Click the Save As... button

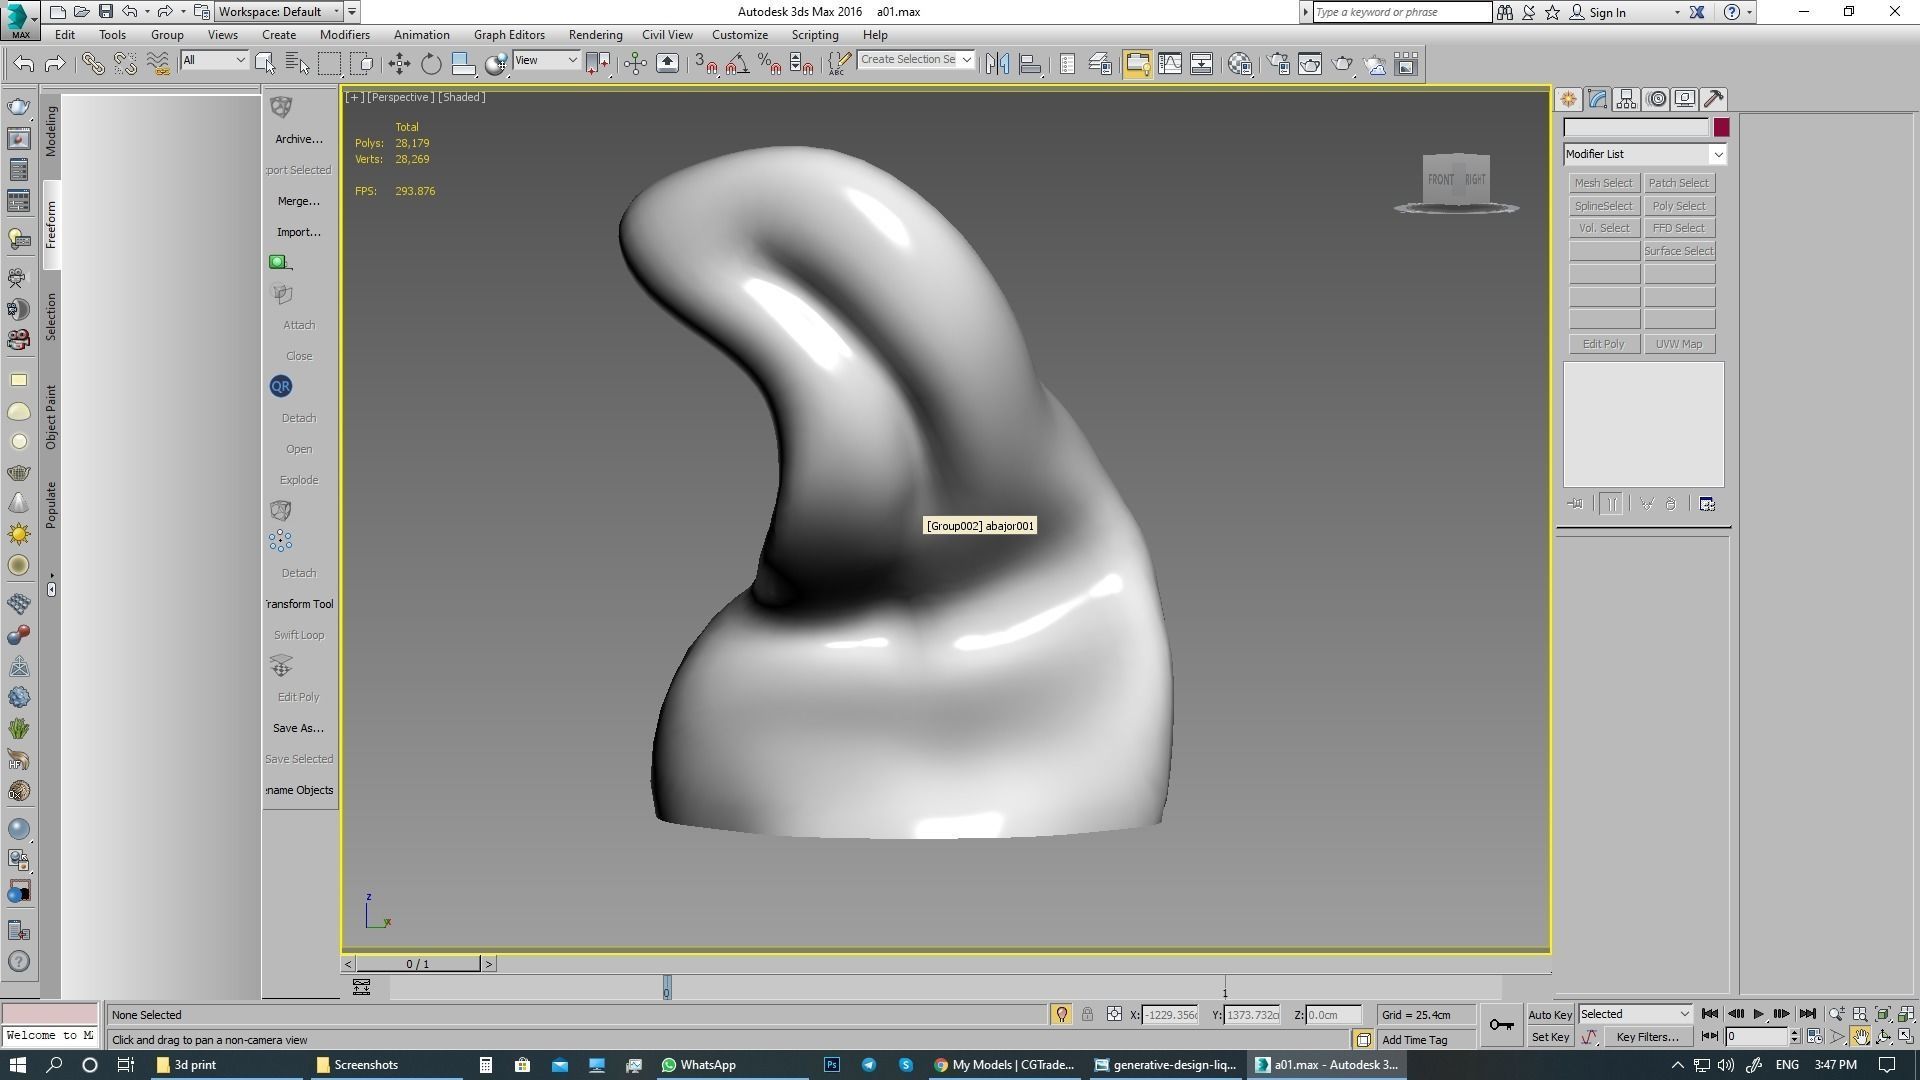299,728
